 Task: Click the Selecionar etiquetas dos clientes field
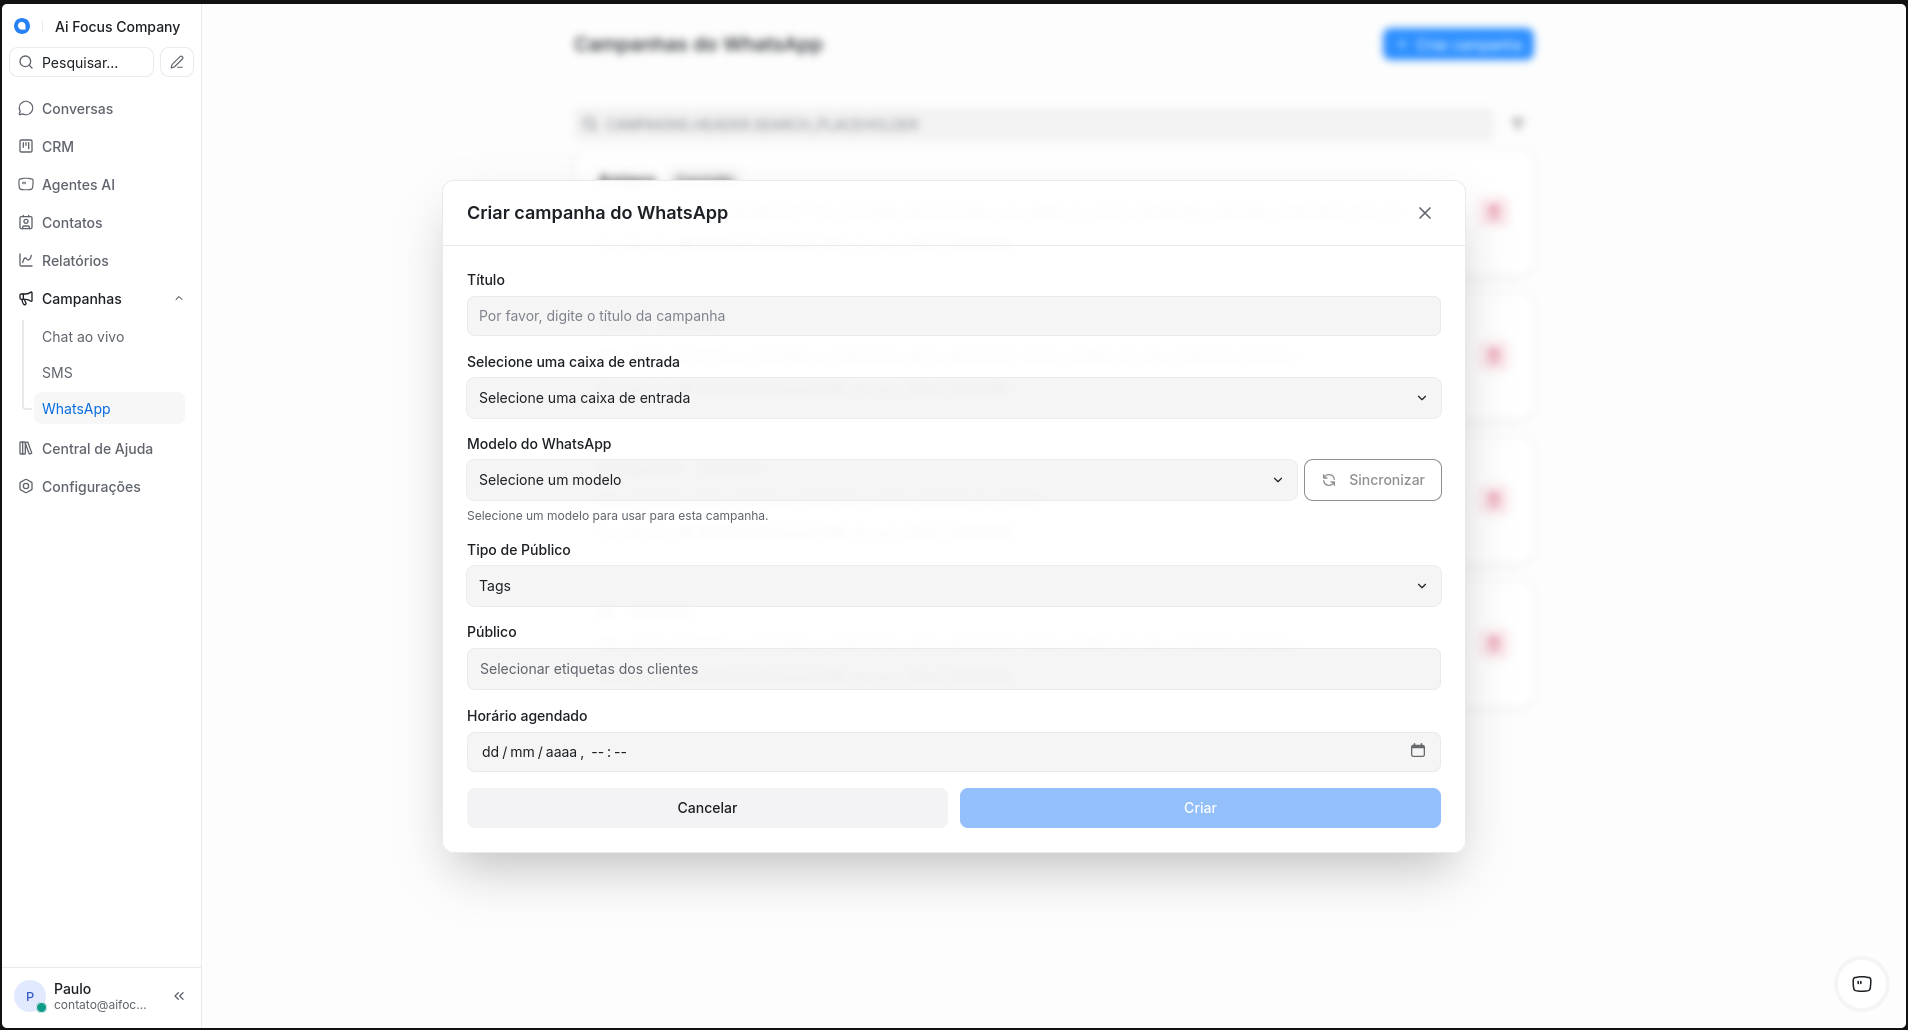(x=953, y=669)
